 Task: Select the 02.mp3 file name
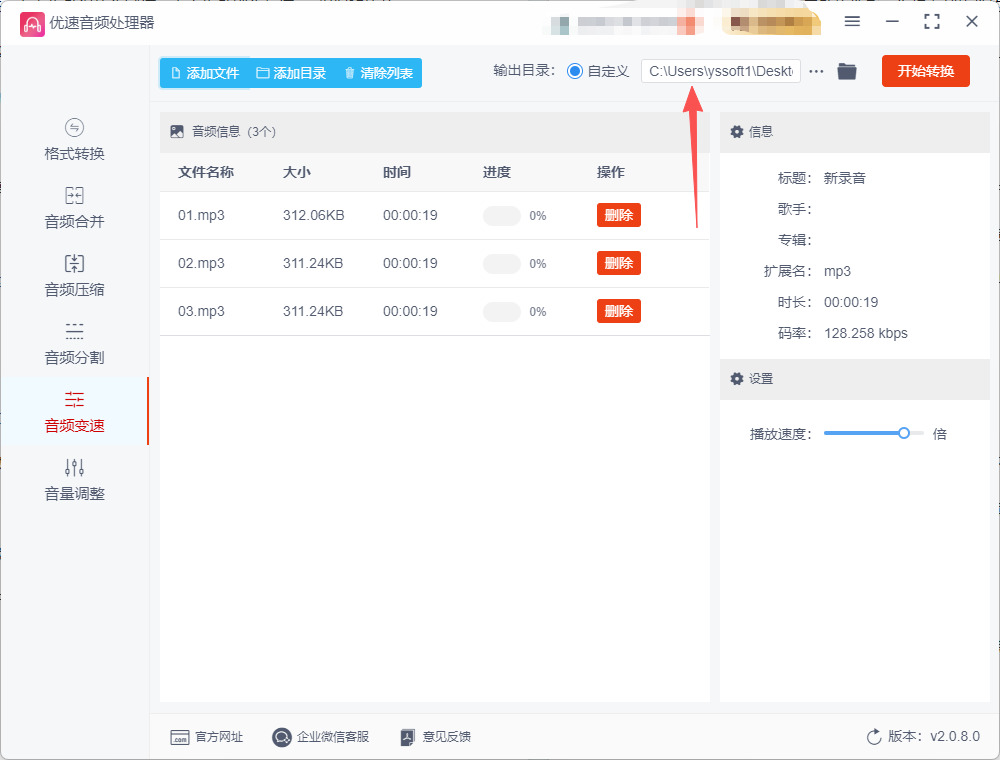[x=201, y=263]
